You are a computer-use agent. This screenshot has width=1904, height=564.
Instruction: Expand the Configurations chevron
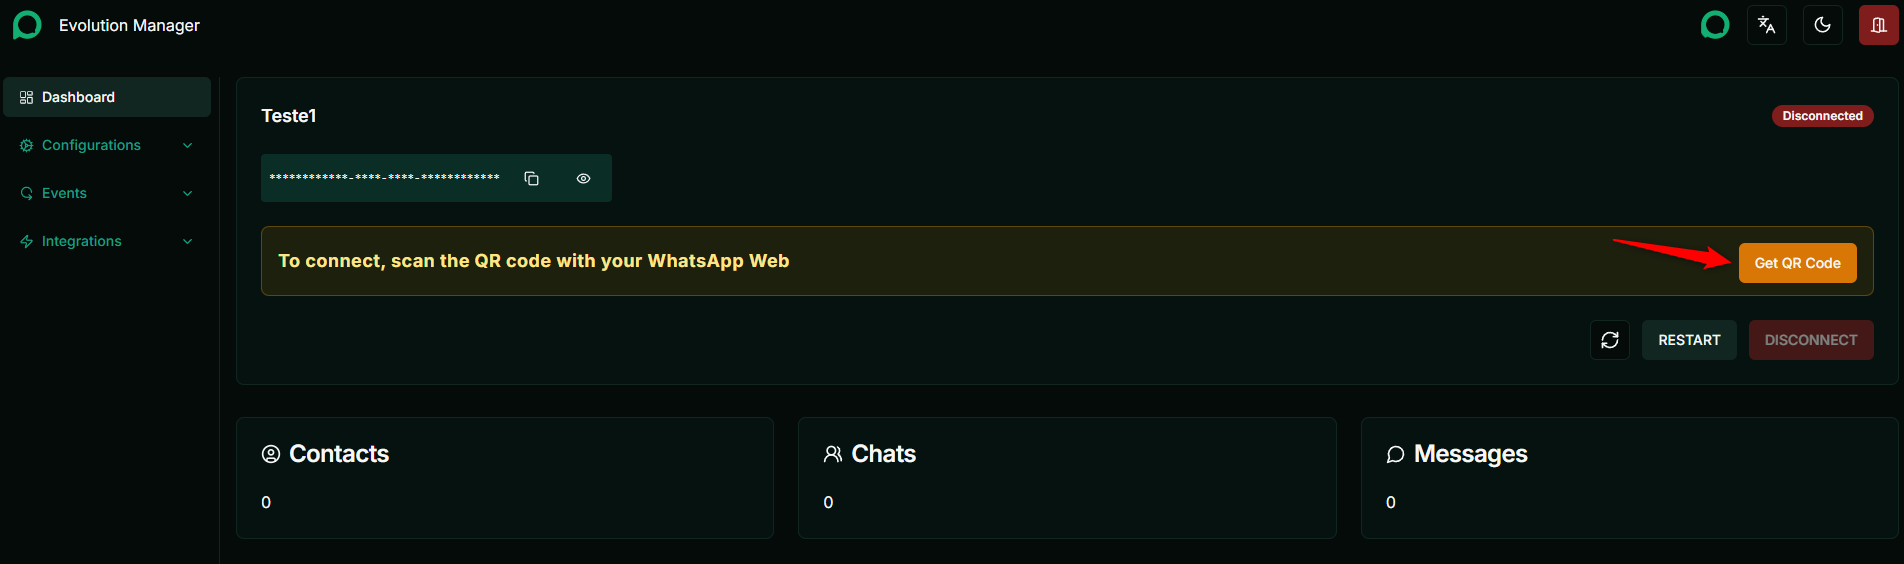click(187, 145)
